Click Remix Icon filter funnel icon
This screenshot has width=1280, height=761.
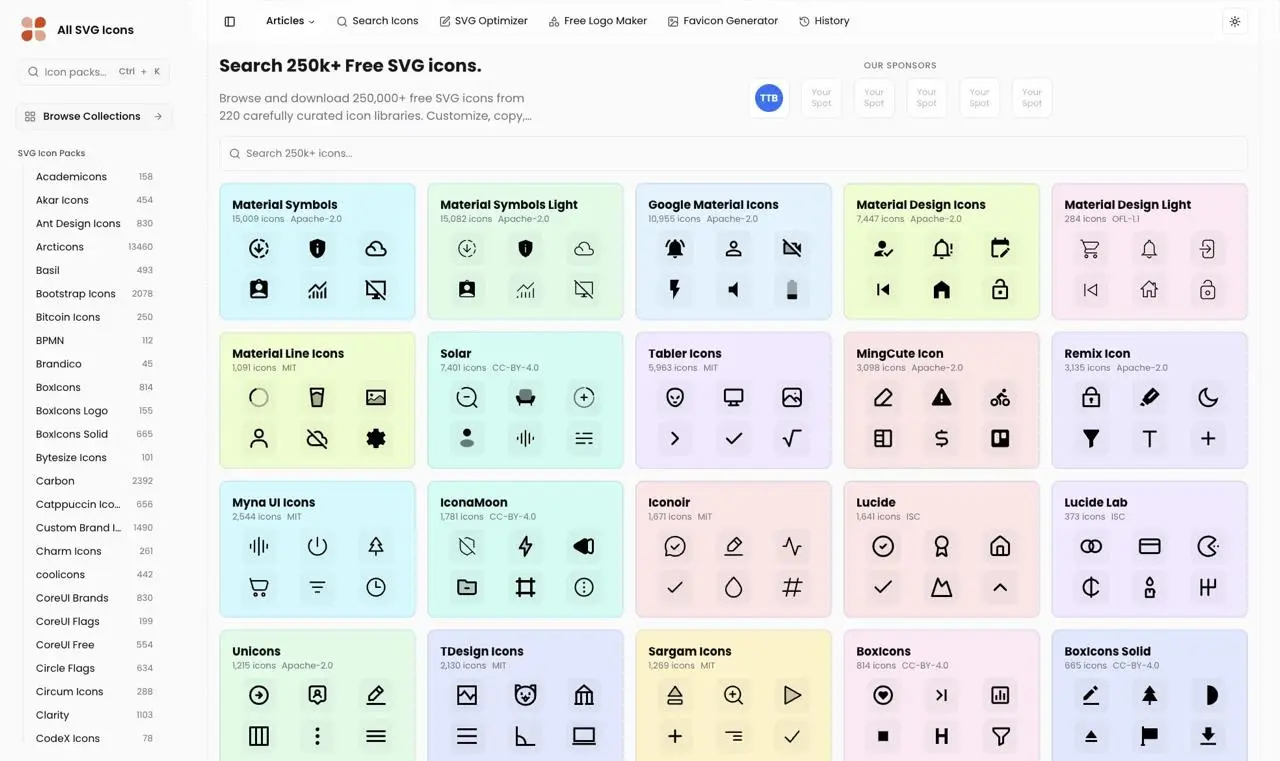tap(1091, 439)
